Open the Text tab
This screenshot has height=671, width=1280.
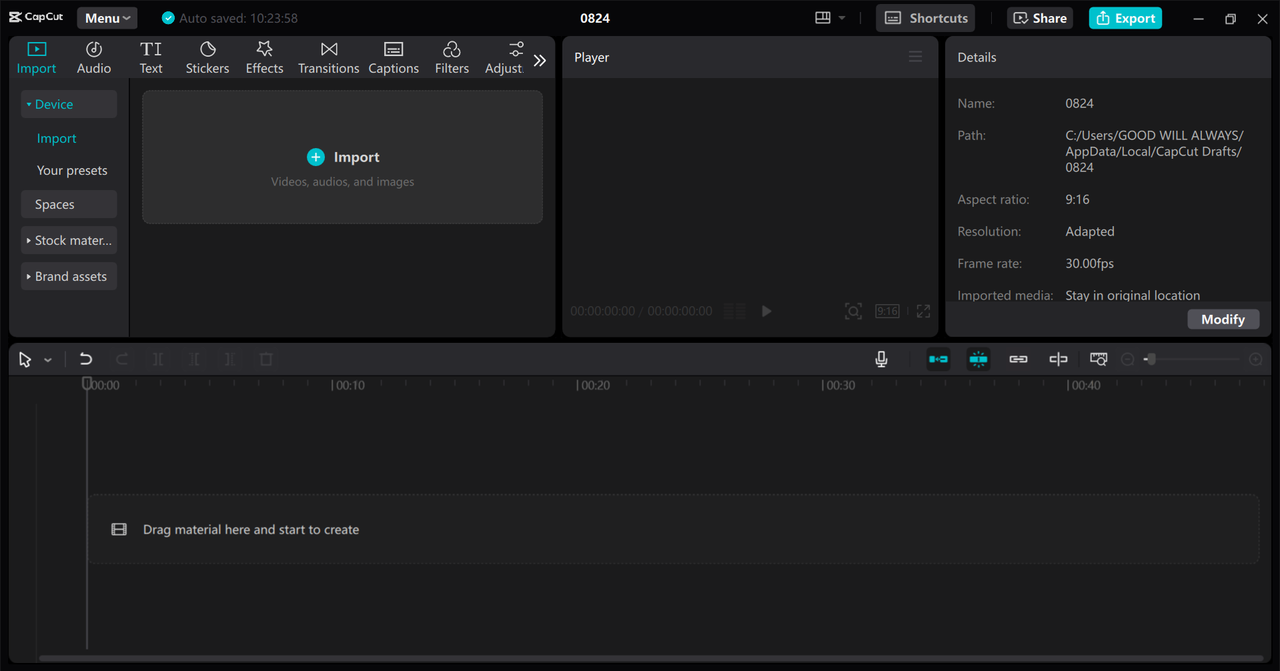[151, 58]
